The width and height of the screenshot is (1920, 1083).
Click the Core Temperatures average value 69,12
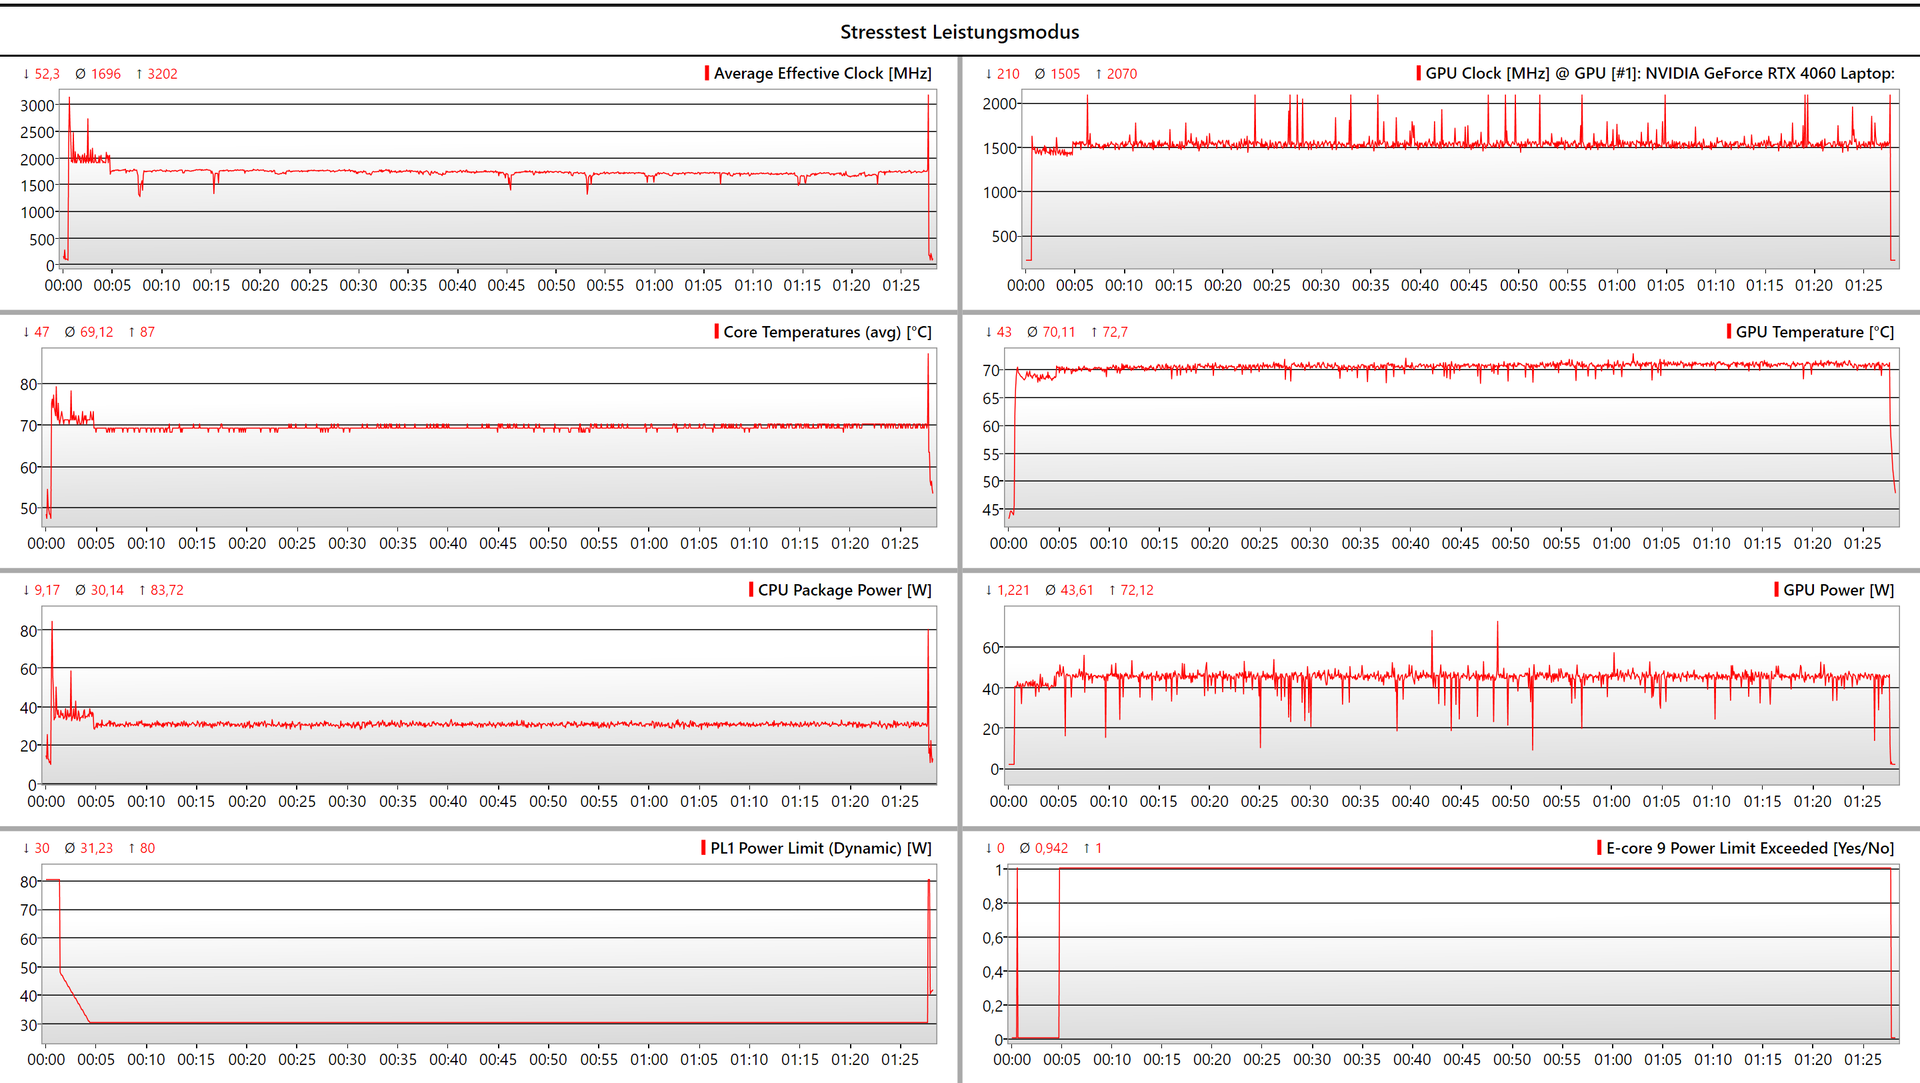click(x=96, y=332)
